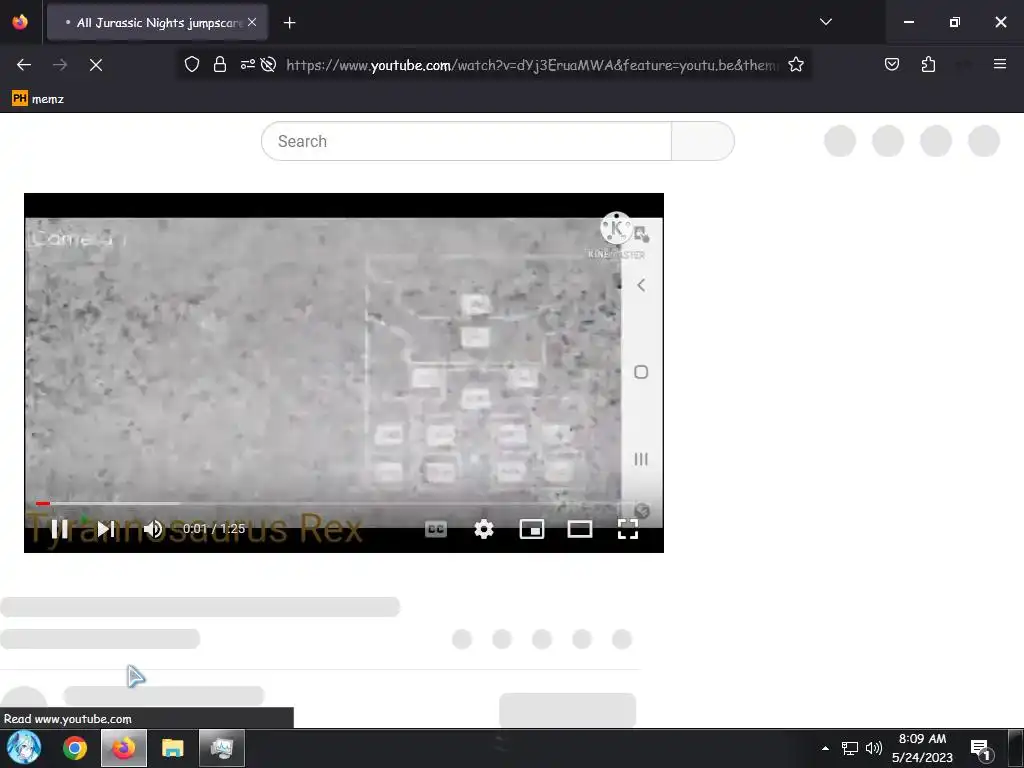Open the Firefox extensions menu

click(x=928, y=64)
